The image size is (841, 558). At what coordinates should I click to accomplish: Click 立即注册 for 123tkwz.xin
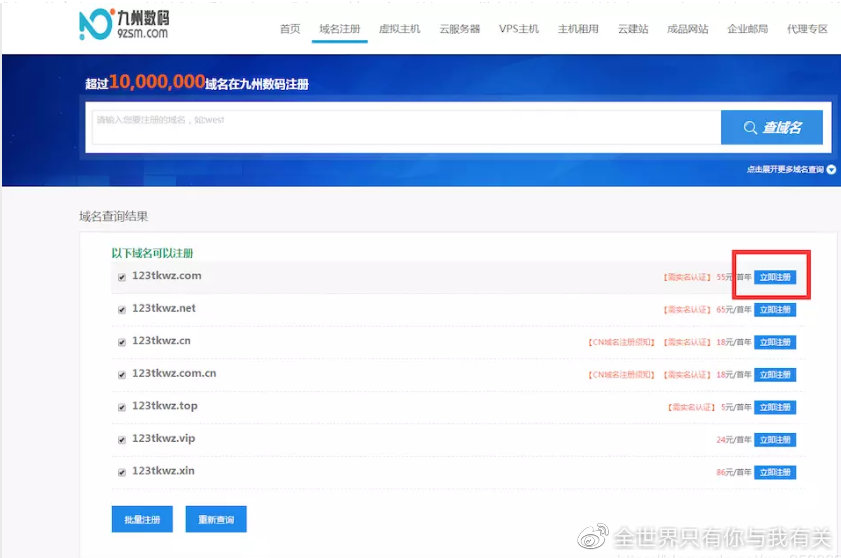[x=775, y=471]
